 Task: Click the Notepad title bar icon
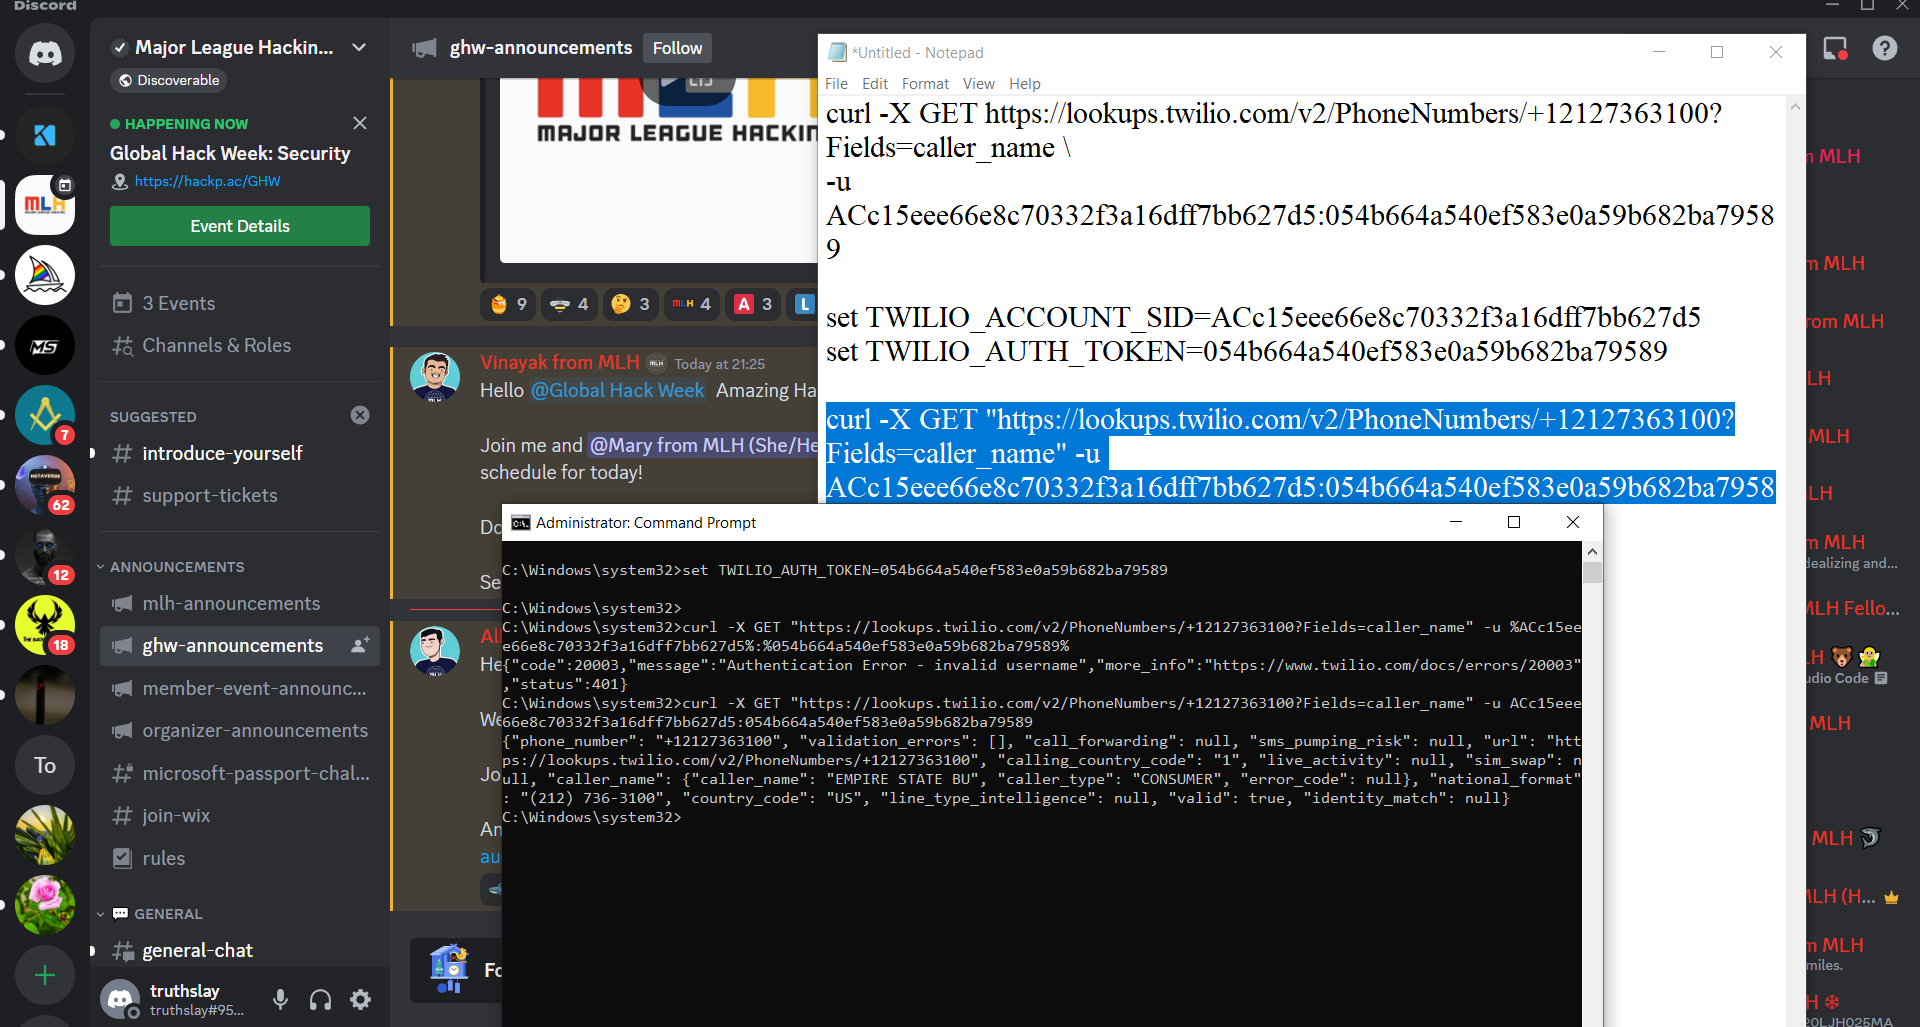click(x=837, y=52)
